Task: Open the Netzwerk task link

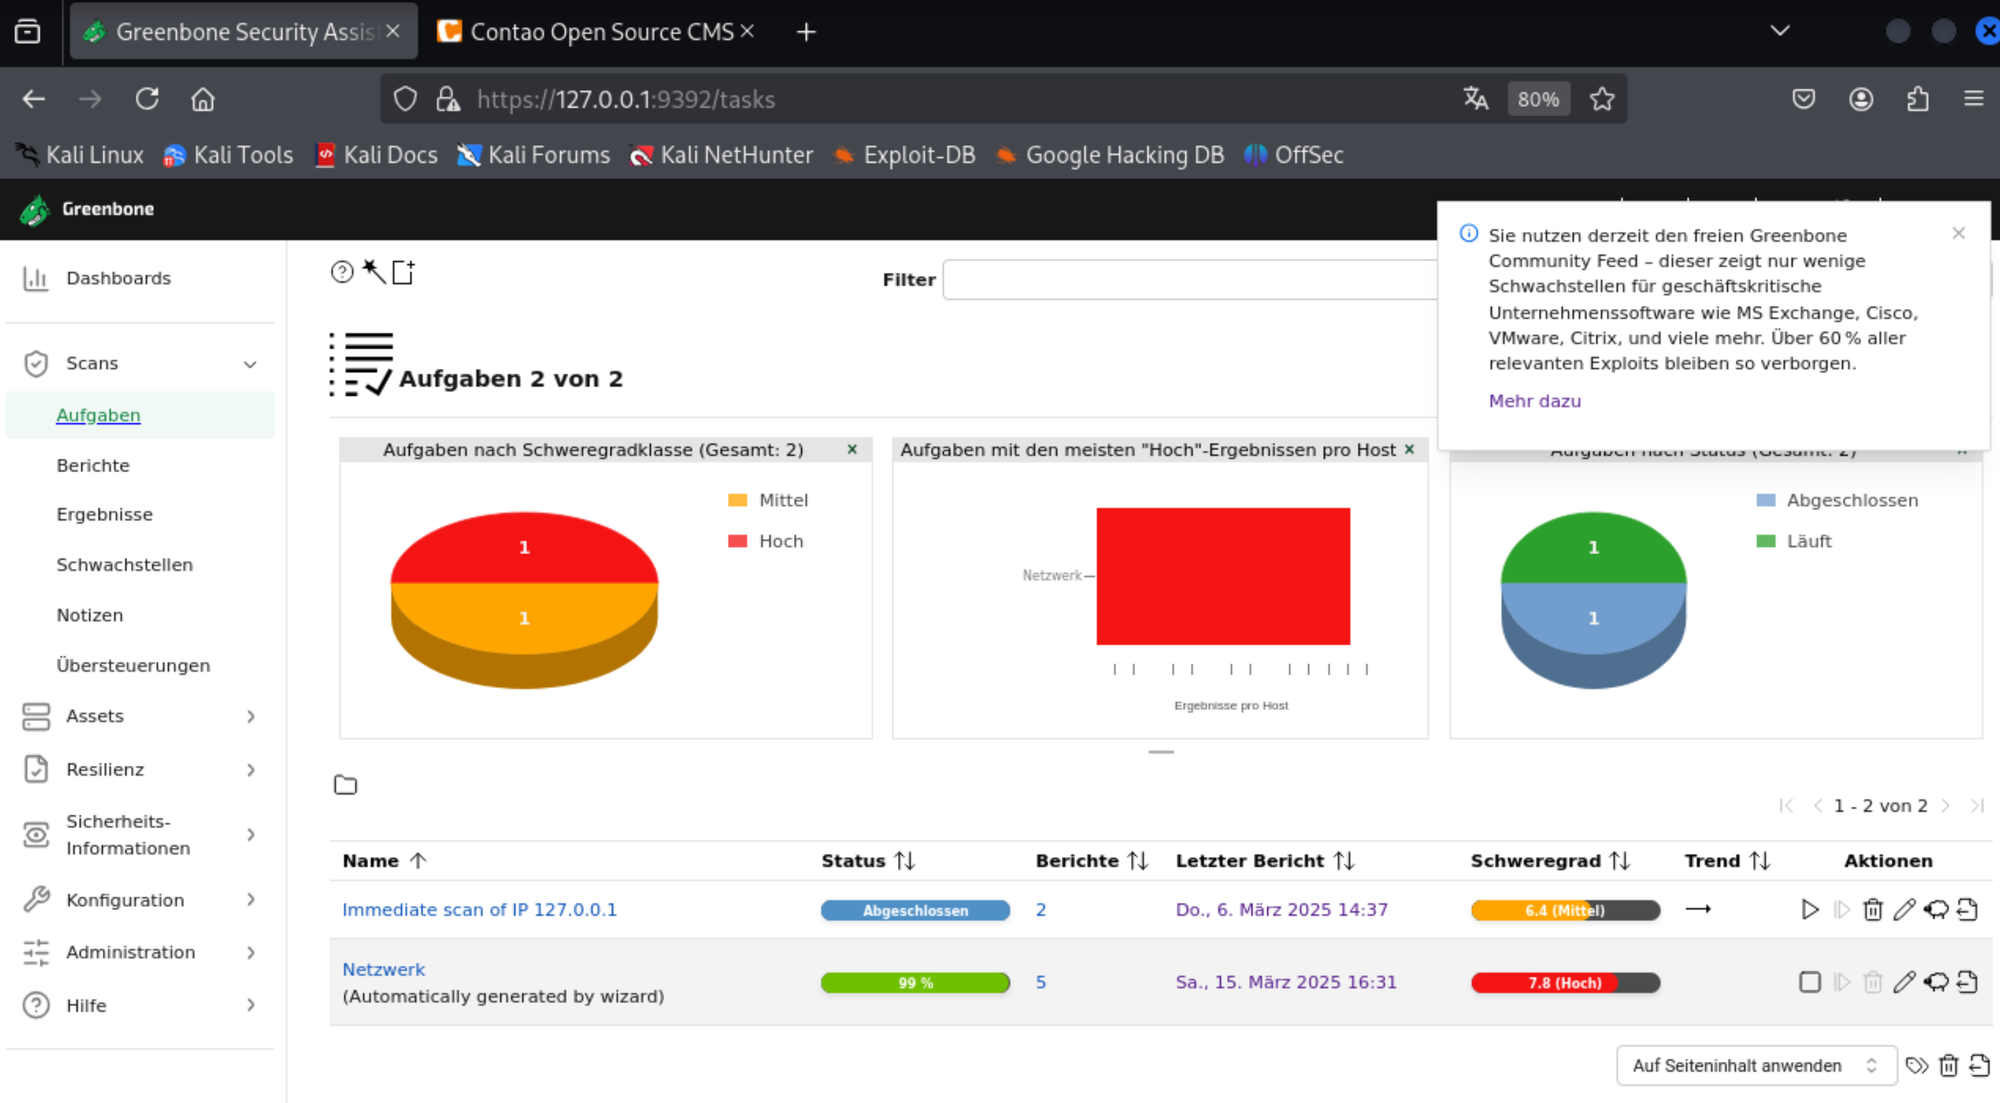Action: point(383,969)
